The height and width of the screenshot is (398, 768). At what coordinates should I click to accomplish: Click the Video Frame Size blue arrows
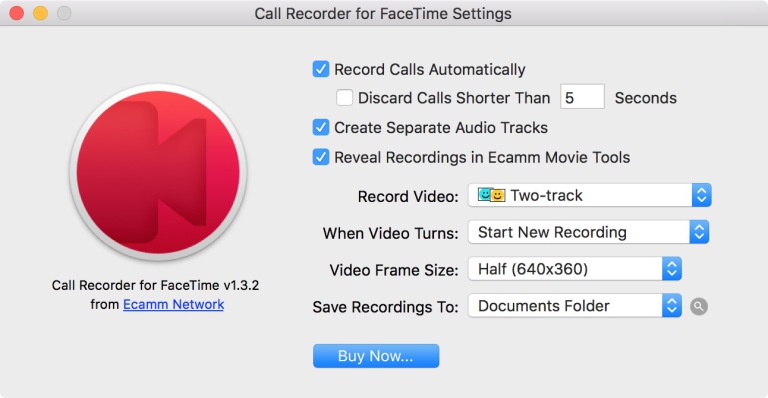click(x=672, y=269)
